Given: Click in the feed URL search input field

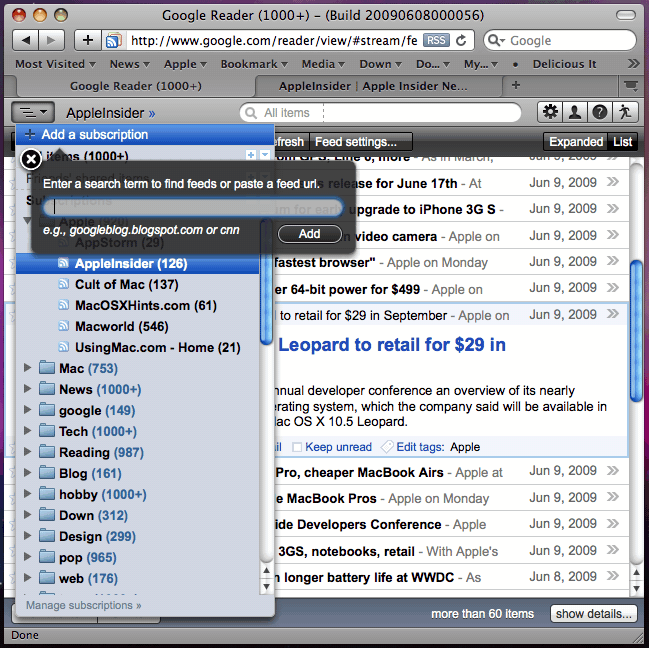Looking at the screenshot, I should (193, 207).
